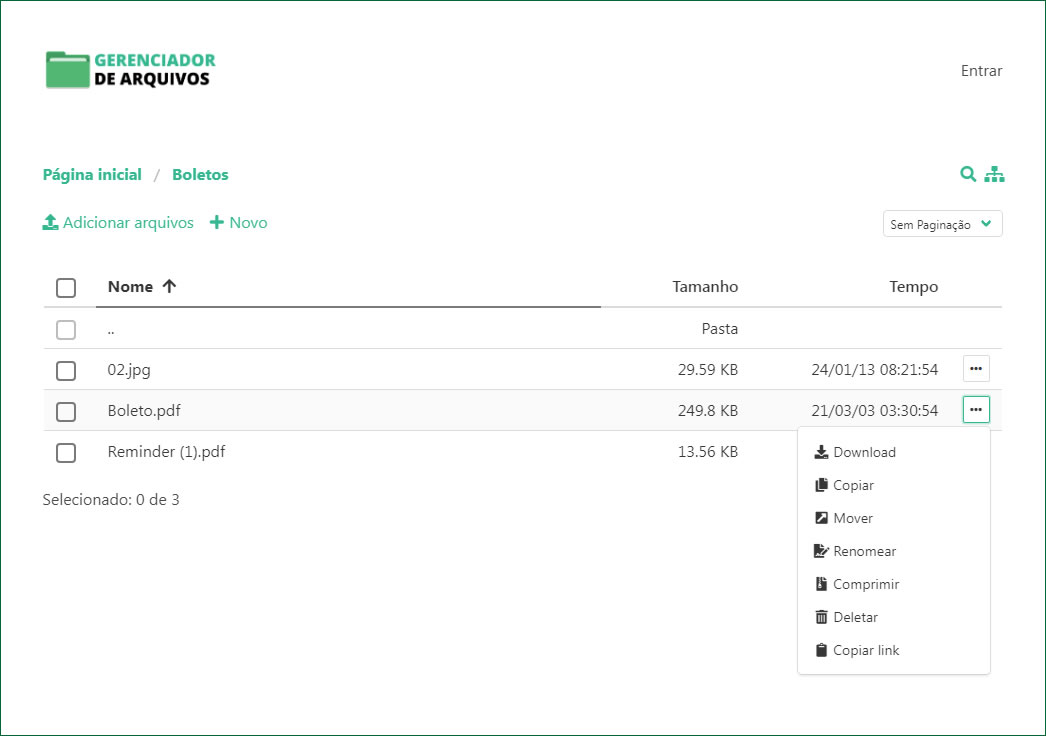
Task: Click the Deletar trash icon
Action: click(x=821, y=617)
